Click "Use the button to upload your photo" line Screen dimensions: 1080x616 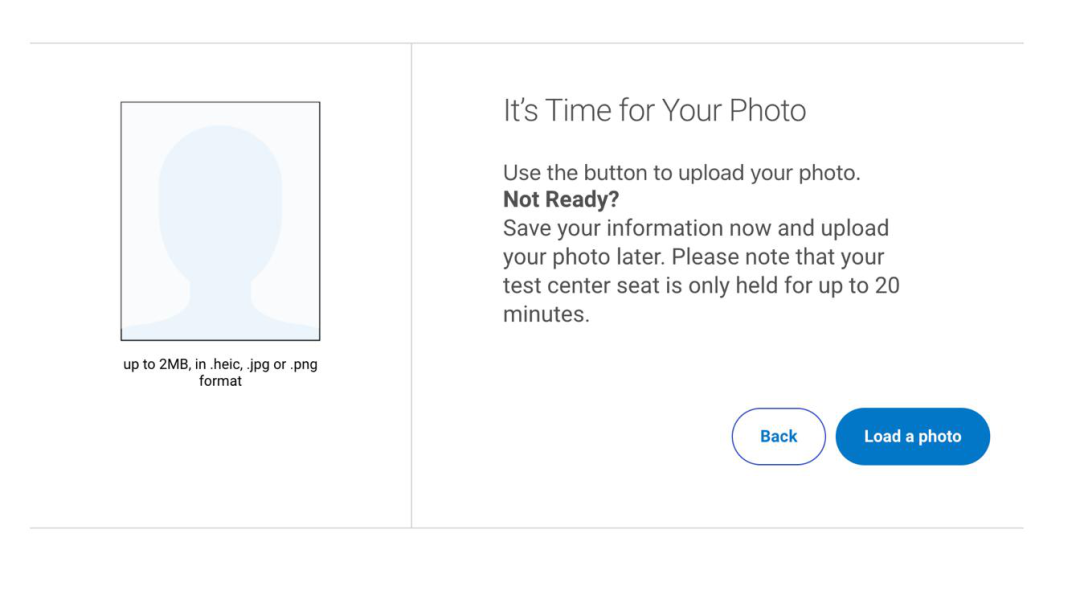681,172
